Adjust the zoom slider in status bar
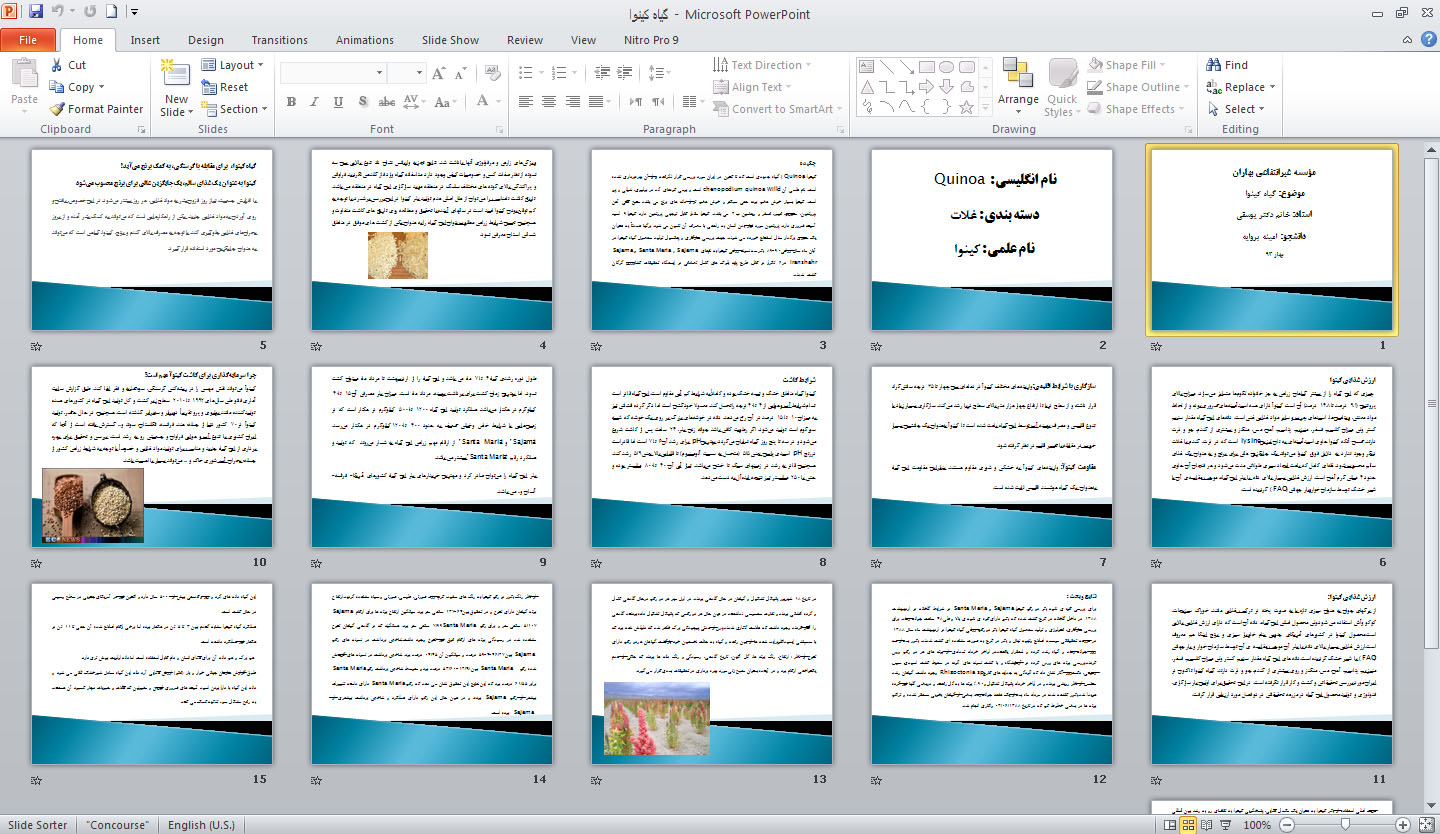 coord(1344,825)
